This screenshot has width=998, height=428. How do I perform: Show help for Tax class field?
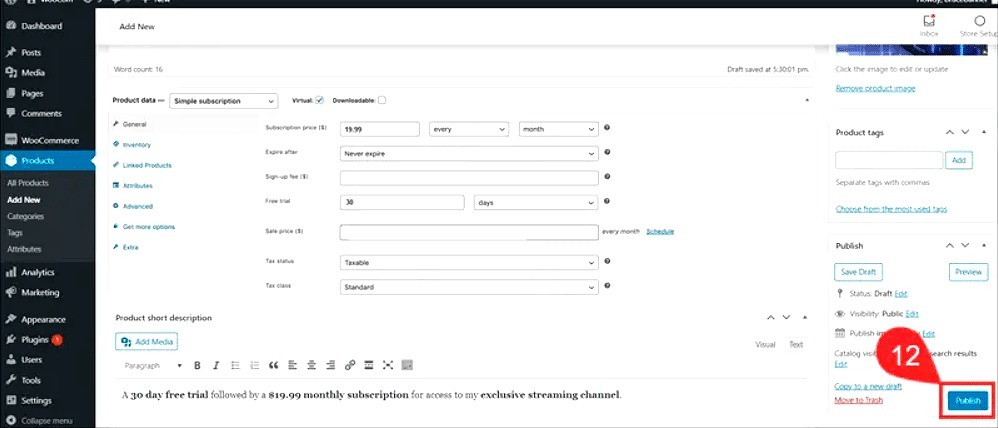tap(607, 286)
